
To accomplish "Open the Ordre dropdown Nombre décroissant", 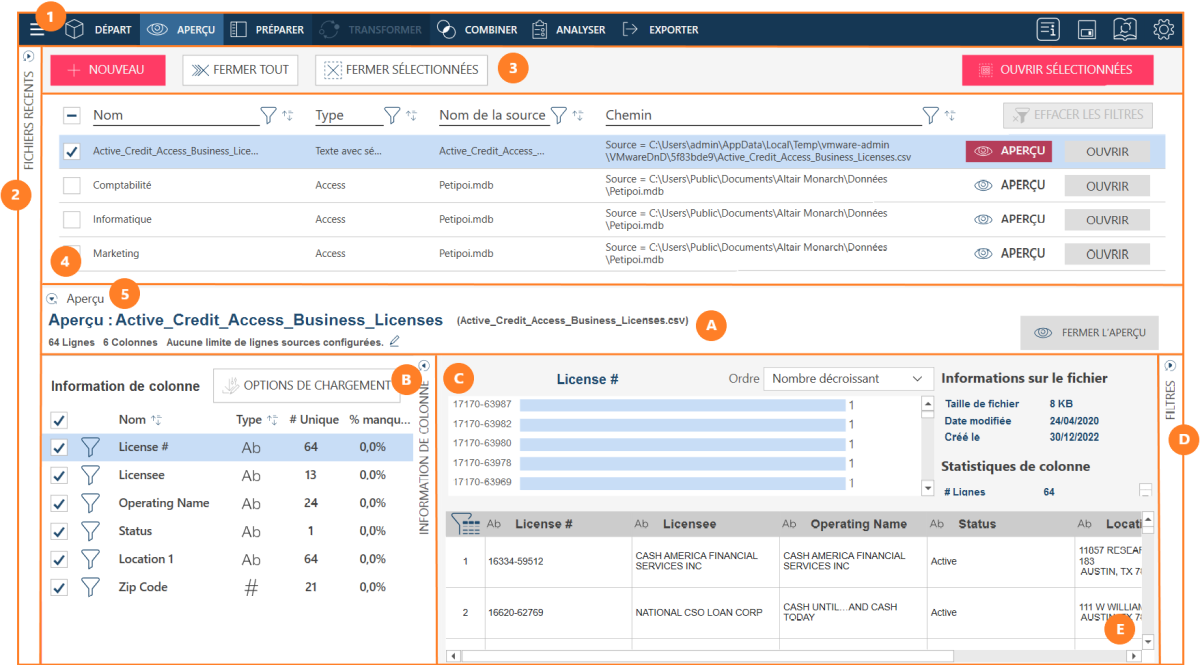I will 848,379.
